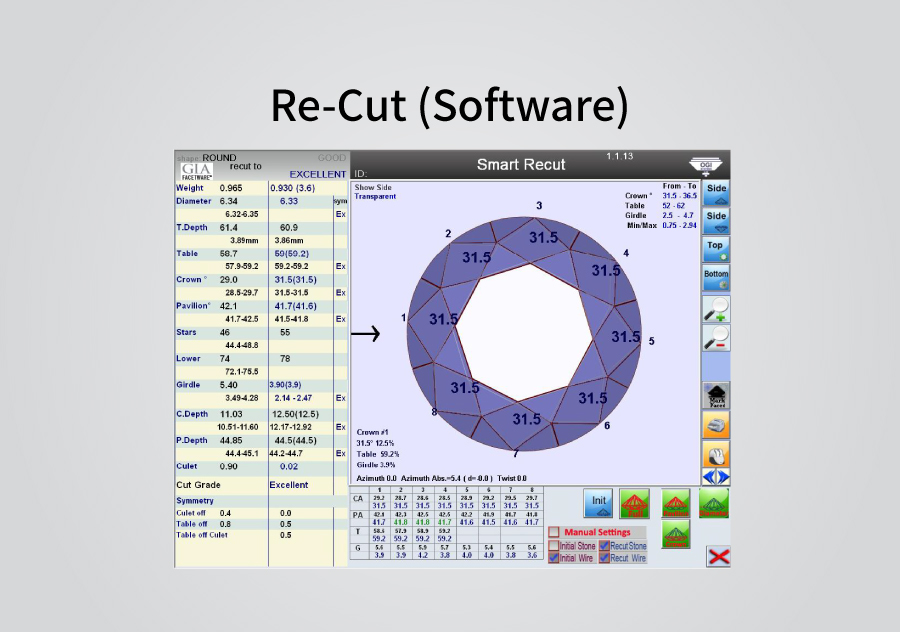This screenshot has height=632, width=900.
Task: Click the green Diameter recut icon
Action: coord(714,502)
